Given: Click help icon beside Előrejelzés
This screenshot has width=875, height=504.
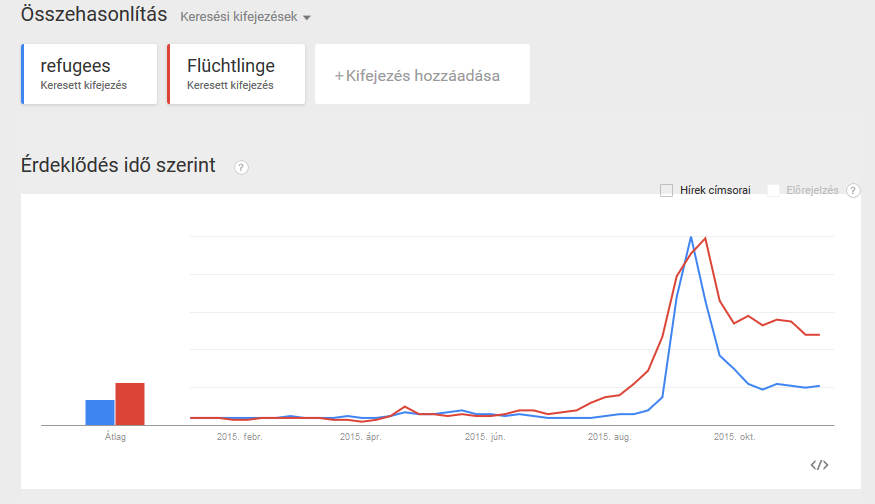Looking at the screenshot, I should coord(853,191).
